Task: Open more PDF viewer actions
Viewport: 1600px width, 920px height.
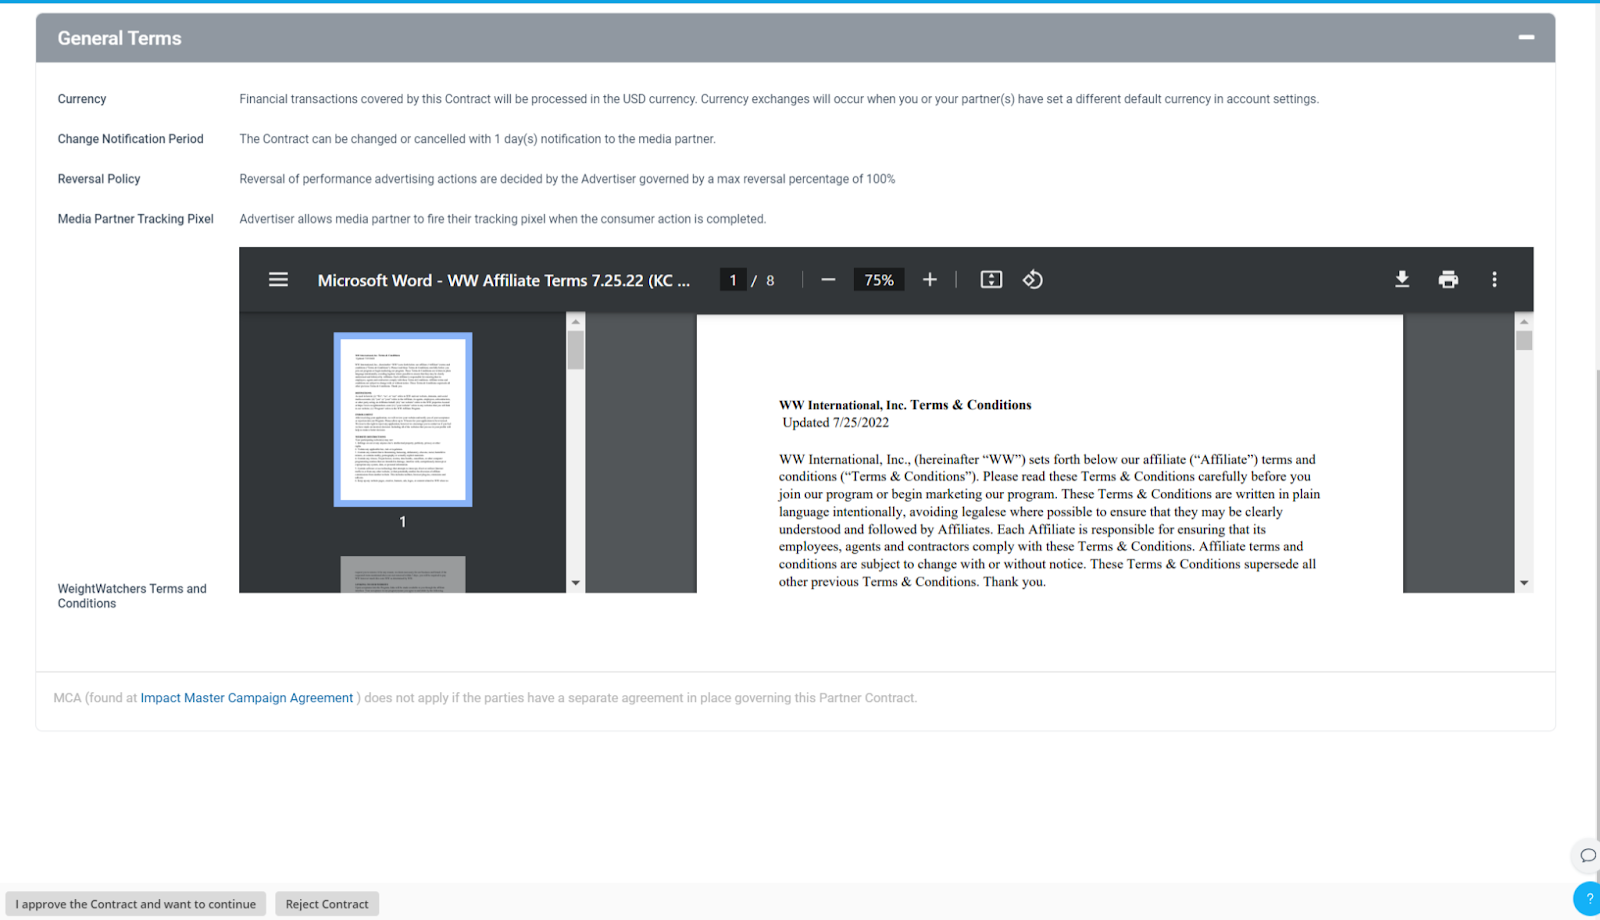Action: [x=1494, y=280]
